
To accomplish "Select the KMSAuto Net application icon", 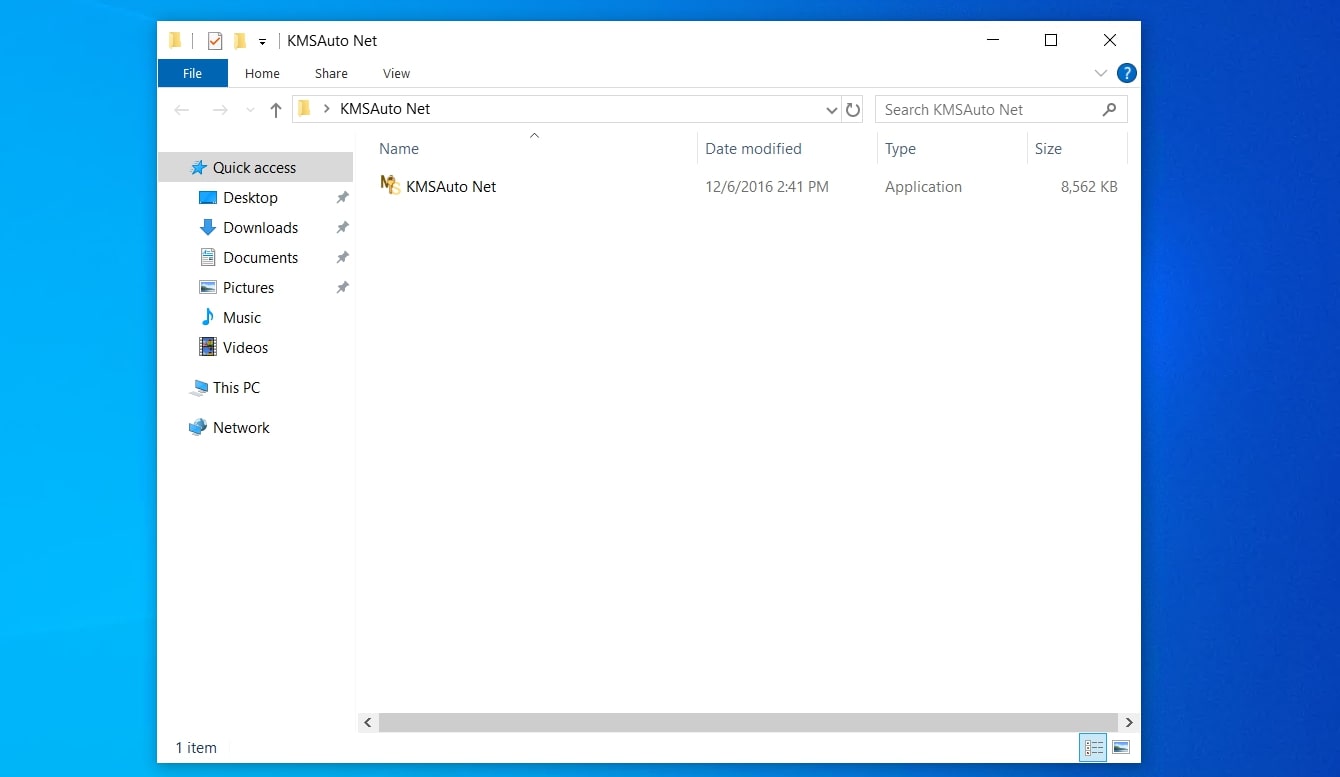I will click(x=390, y=186).
